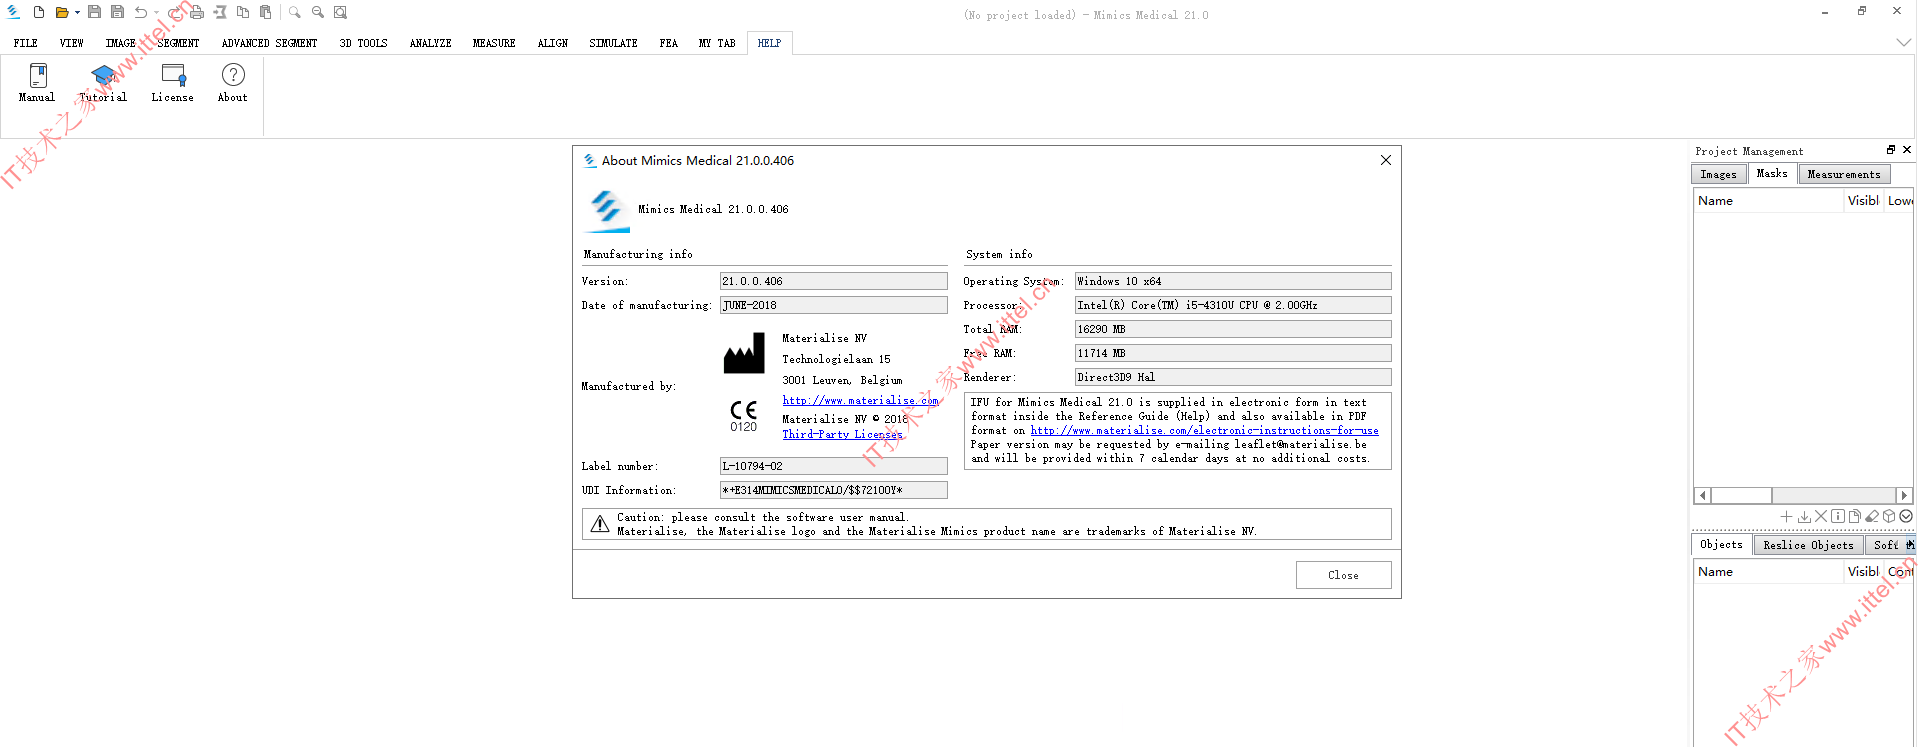Click the plus icon to add new mask
This screenshot has height=747, width=1918.
(x=1786, y=517)
